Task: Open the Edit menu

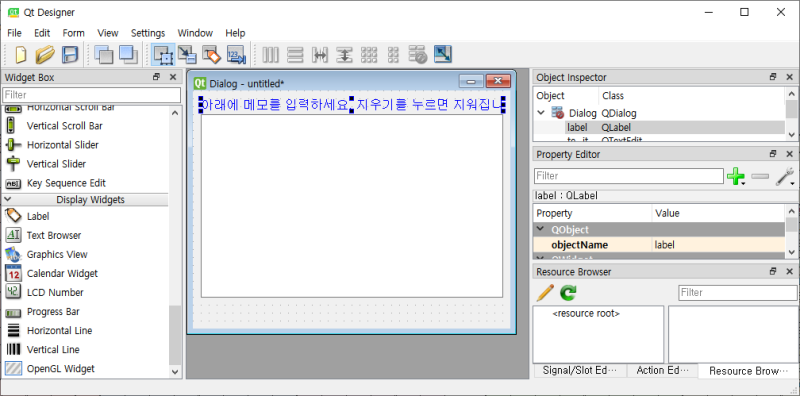Action: pyautogui.click(x=42, y=33)
